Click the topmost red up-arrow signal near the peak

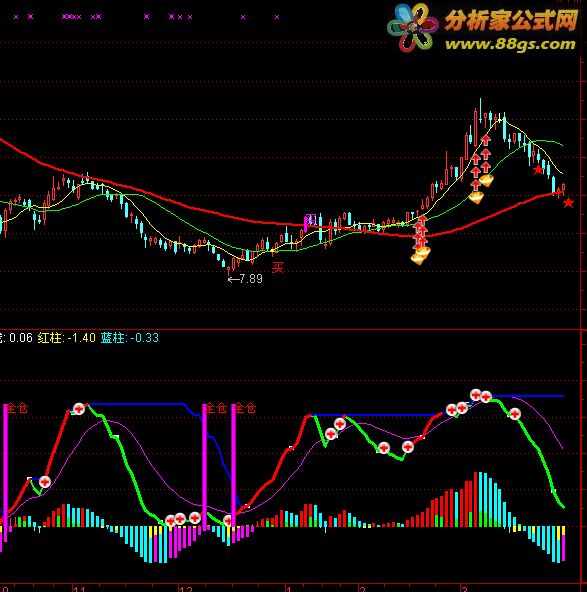tap(486, 140)
